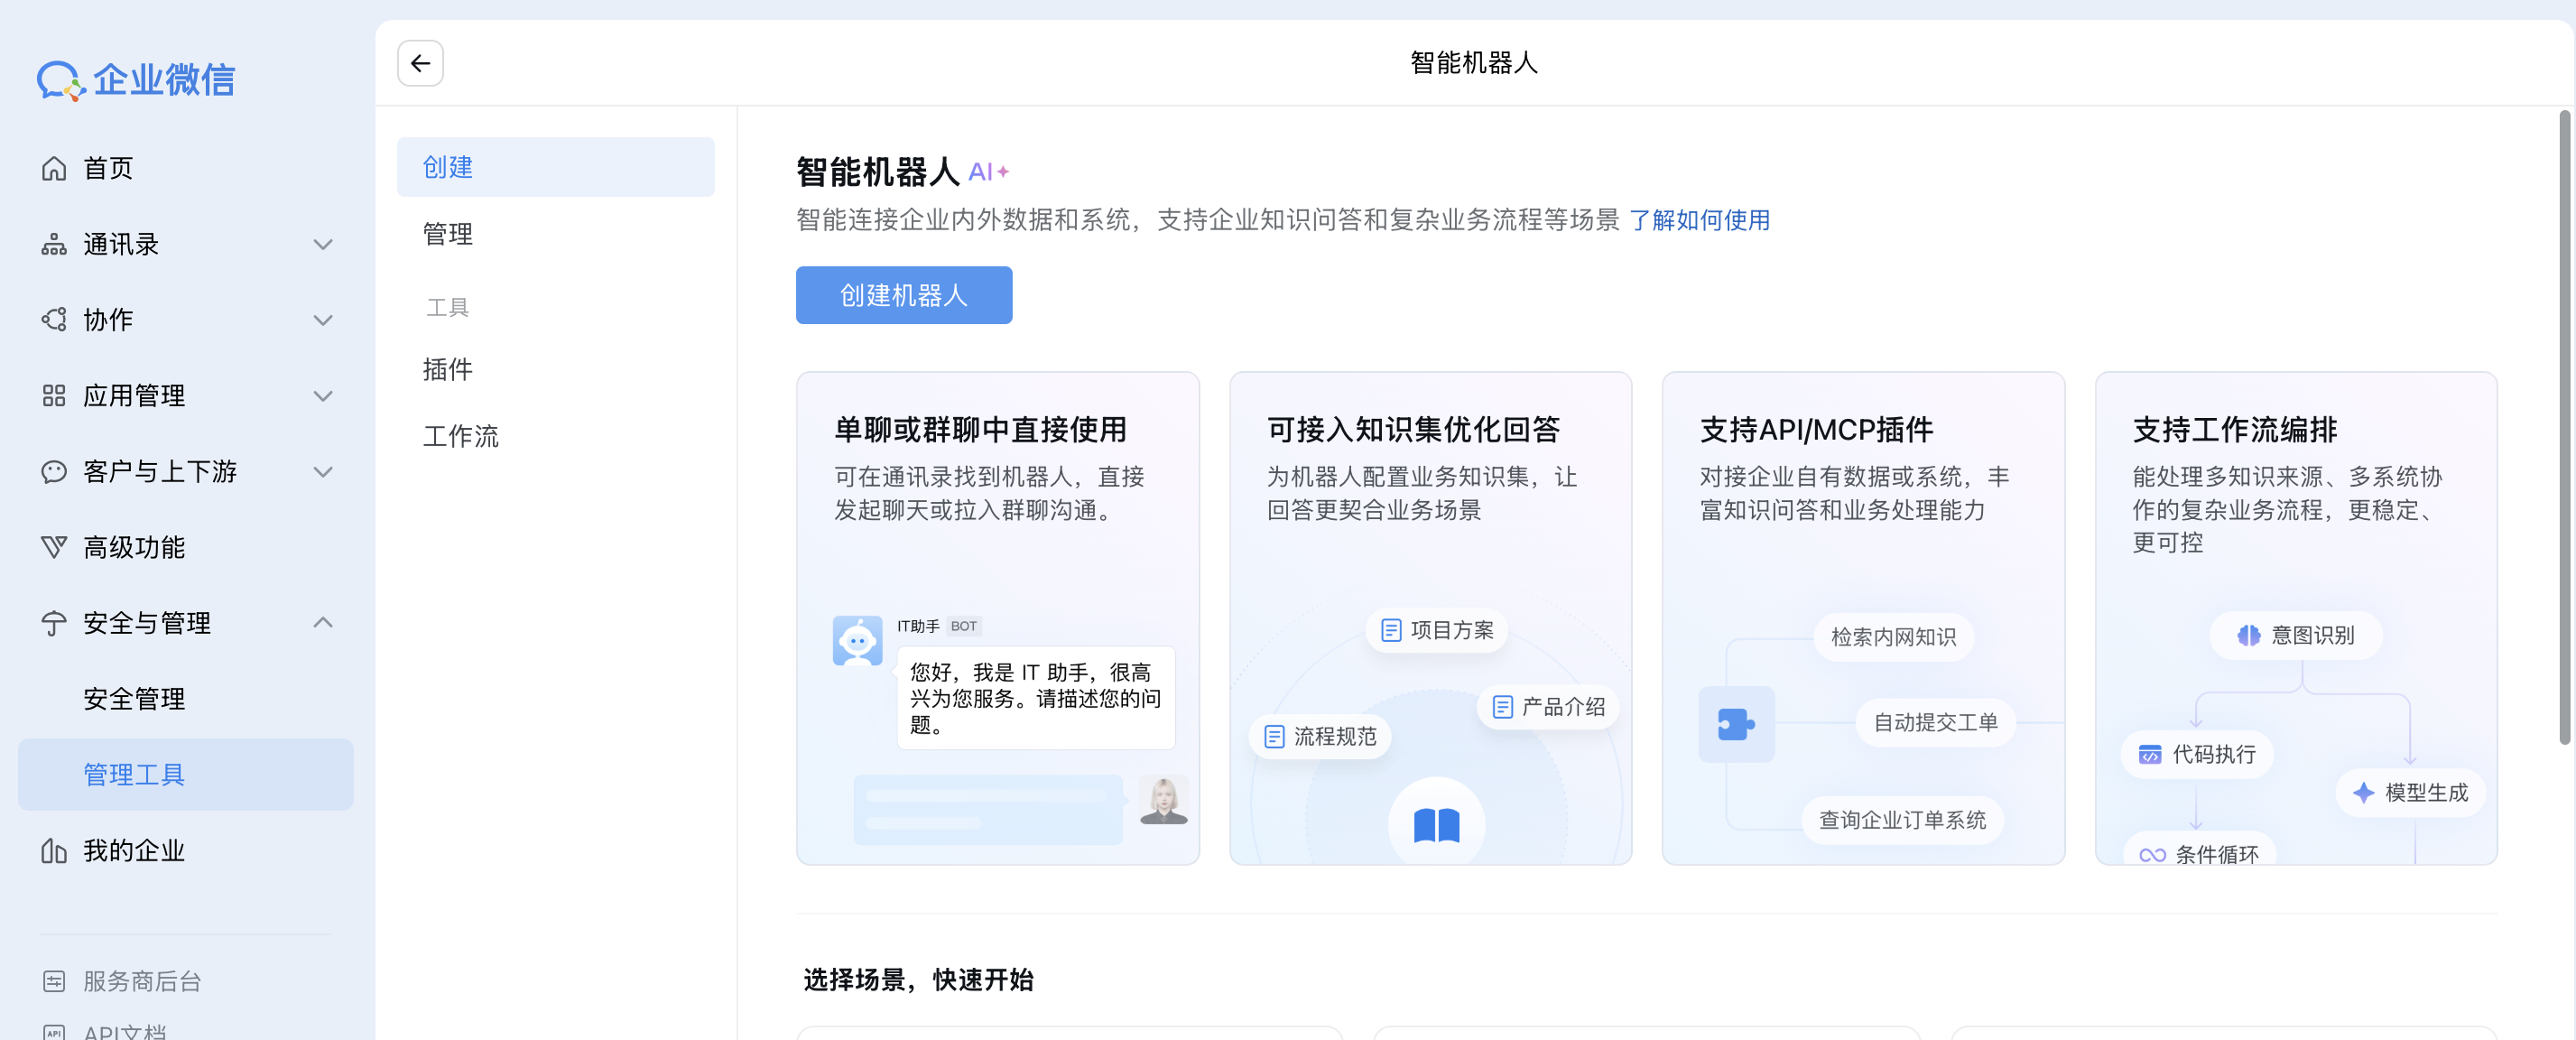Click the BOT tag next to IT助手
The image size is (2576, 1040).
pos(963,626)
